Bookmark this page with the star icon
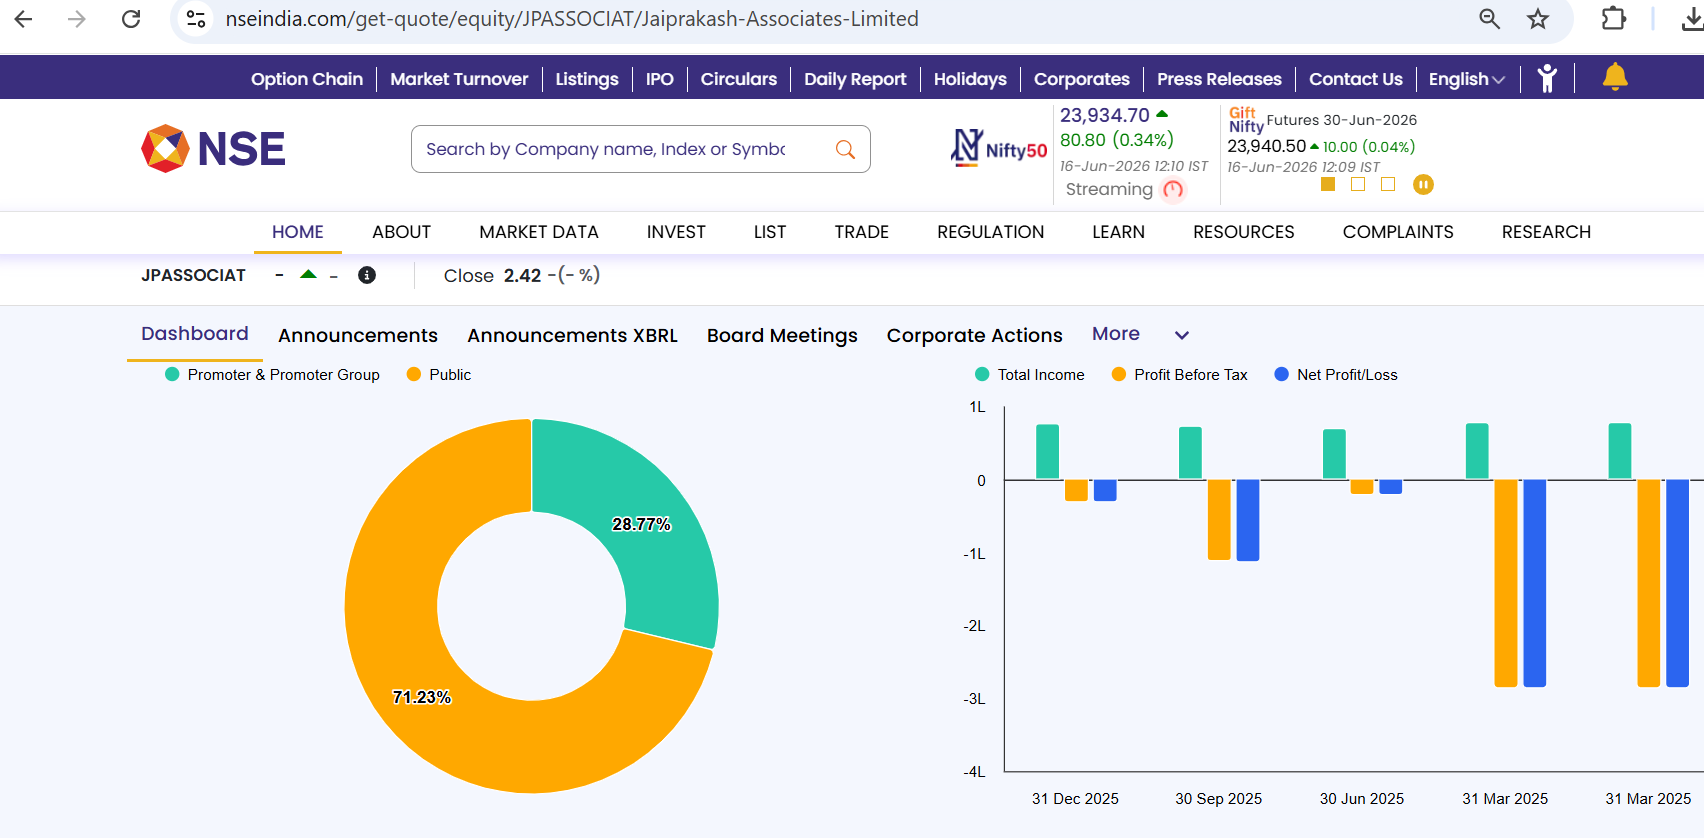Image resolution: width=1704 pixels, height=838 pixels. point(1538,19)
